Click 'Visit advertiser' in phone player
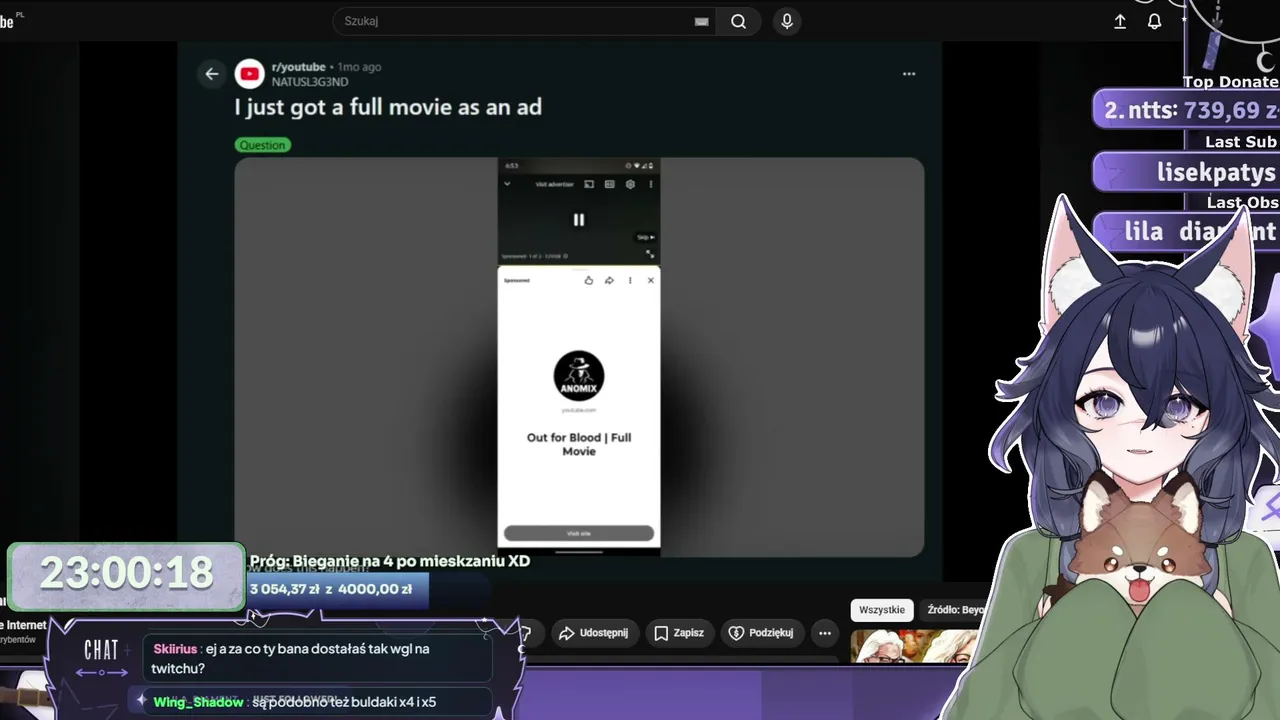 pyautogui.click(x=554, y=184)
